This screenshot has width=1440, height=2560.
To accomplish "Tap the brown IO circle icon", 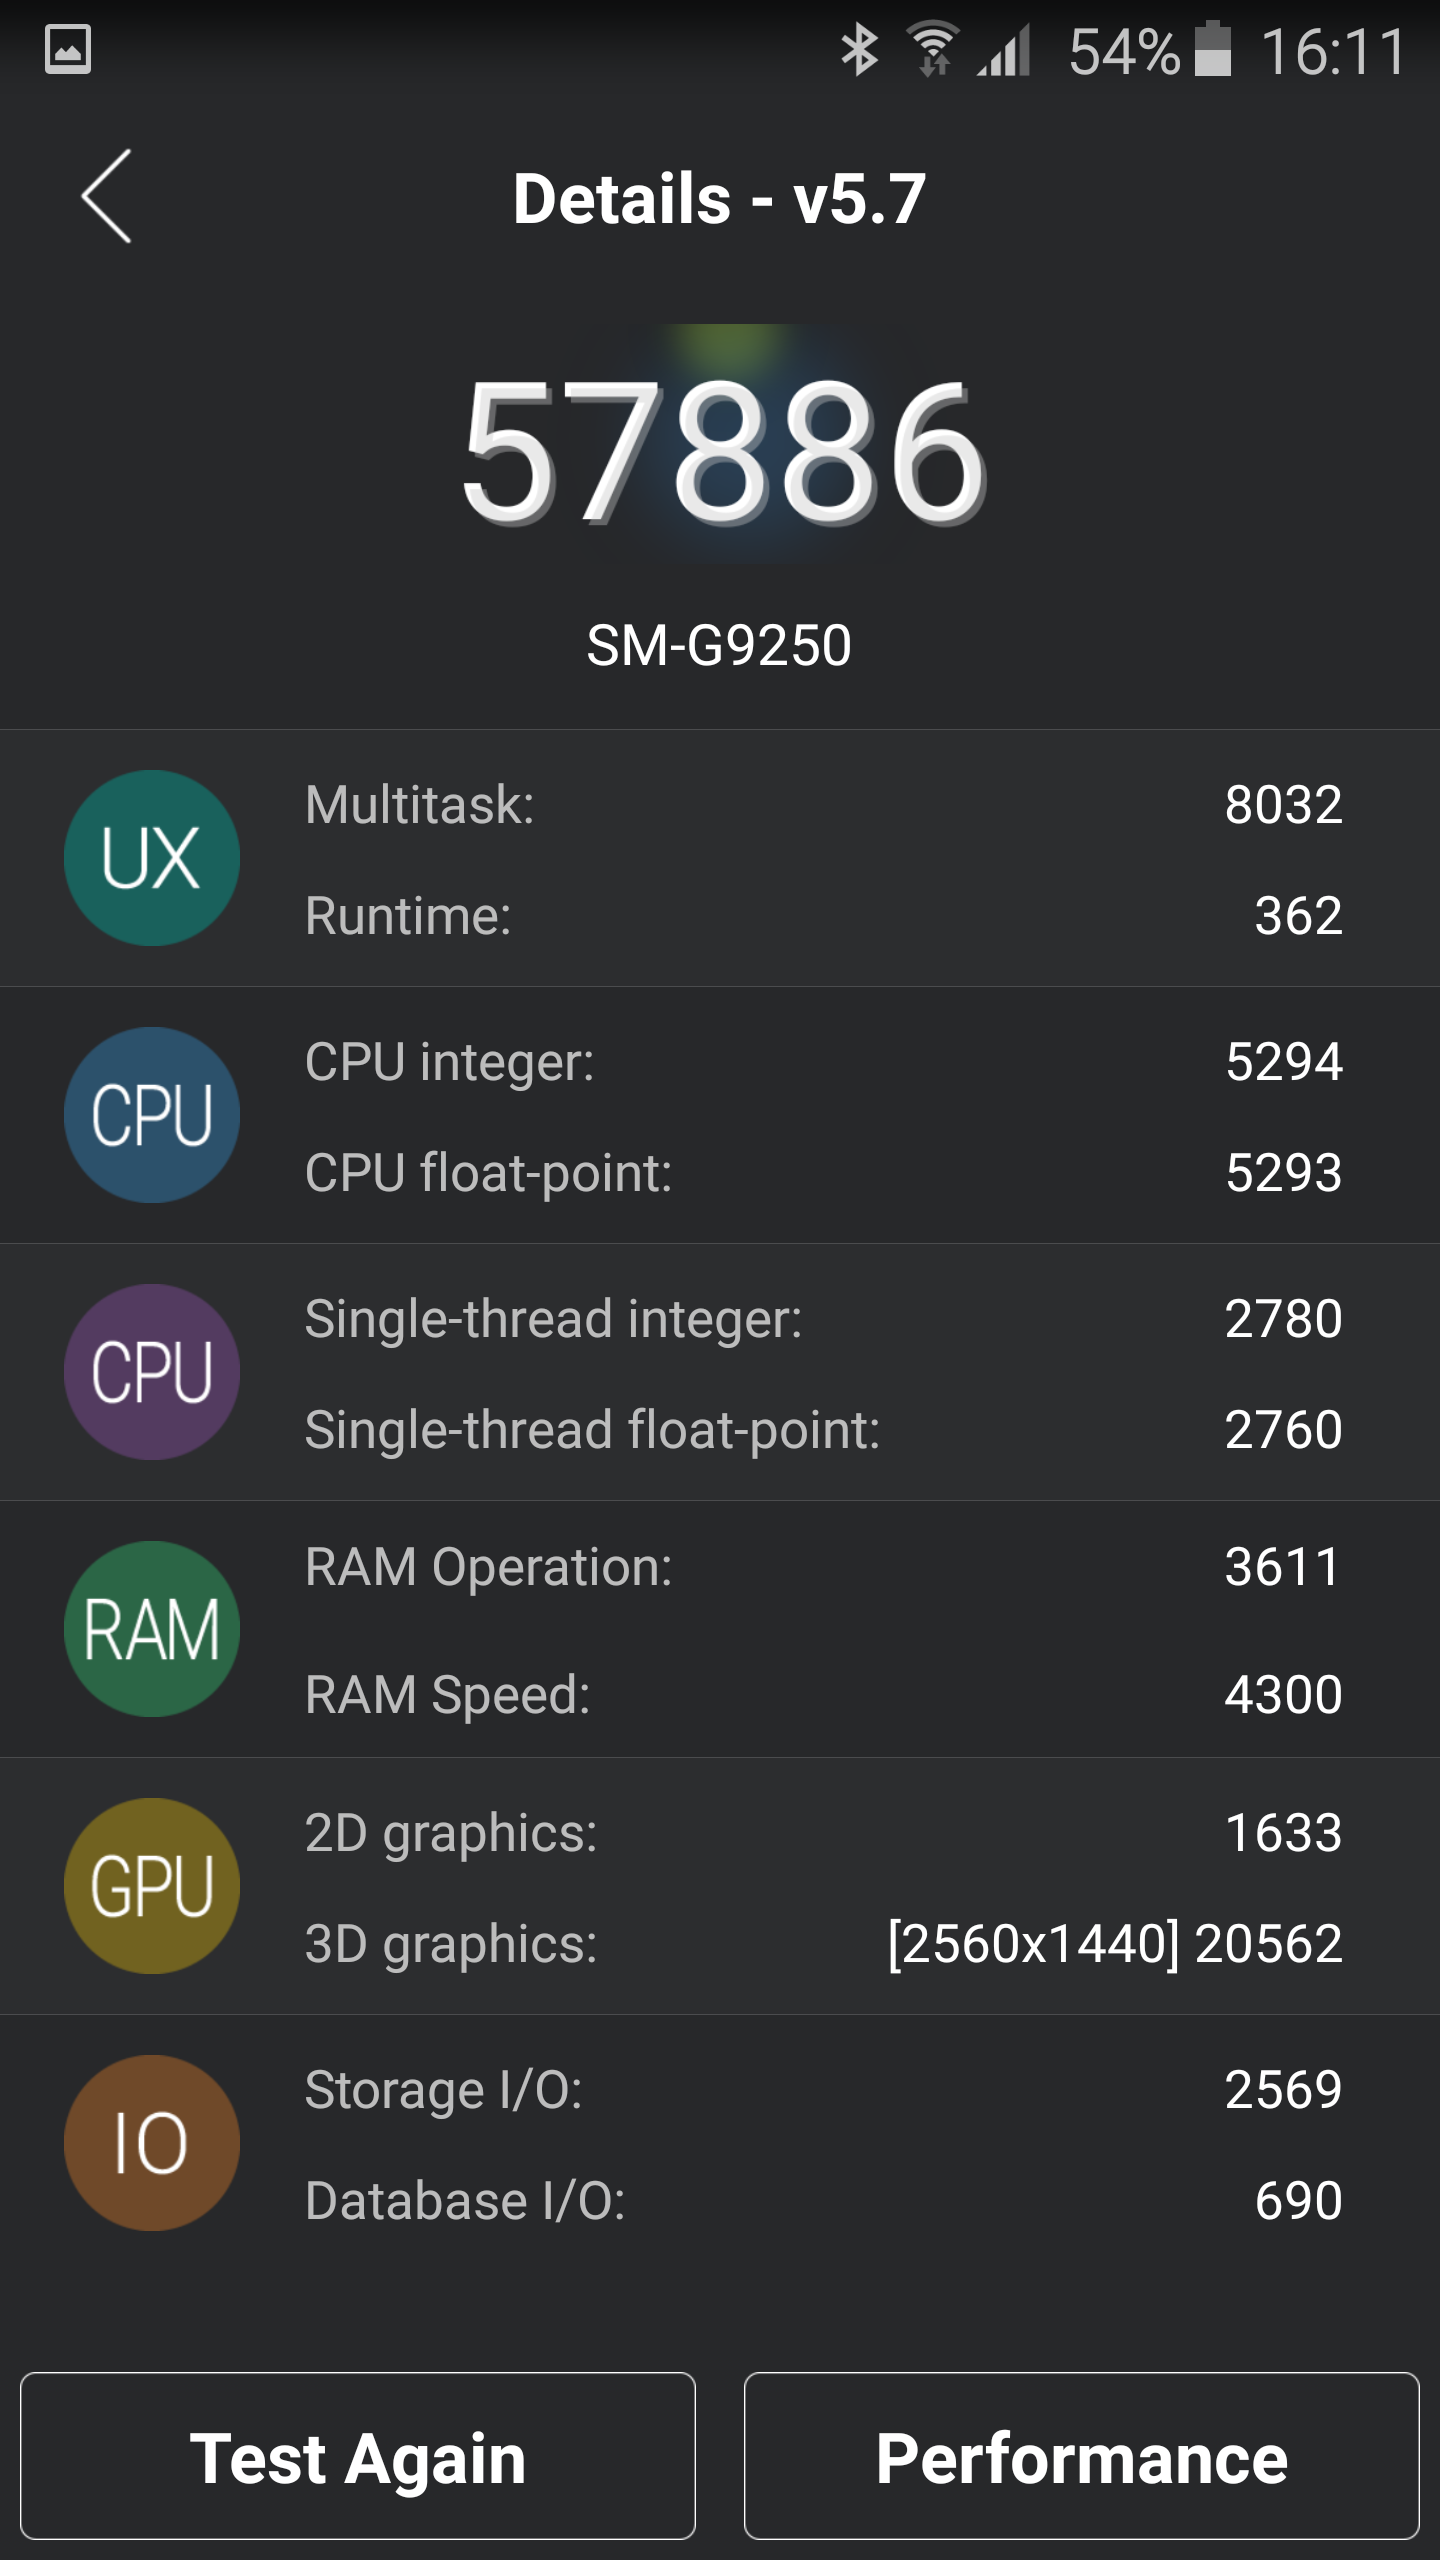I will [152, 2143].
